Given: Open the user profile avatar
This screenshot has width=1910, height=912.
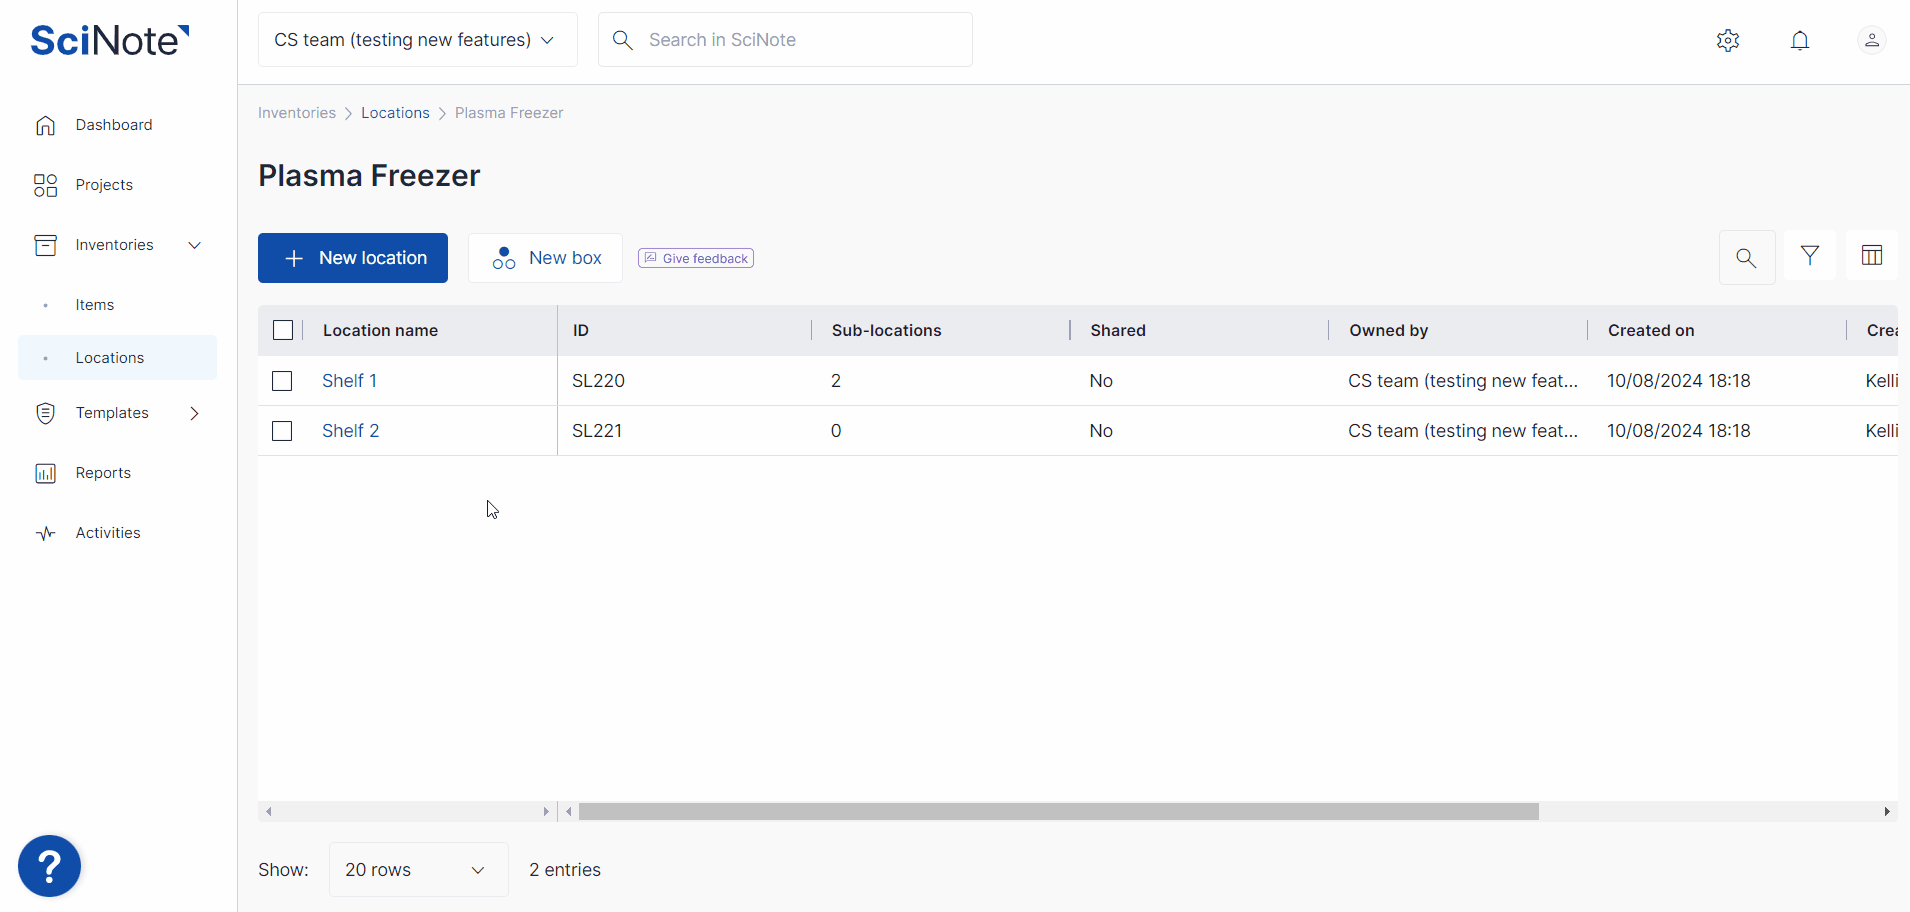Looking at the screenshot, I should coord(1871,40).
